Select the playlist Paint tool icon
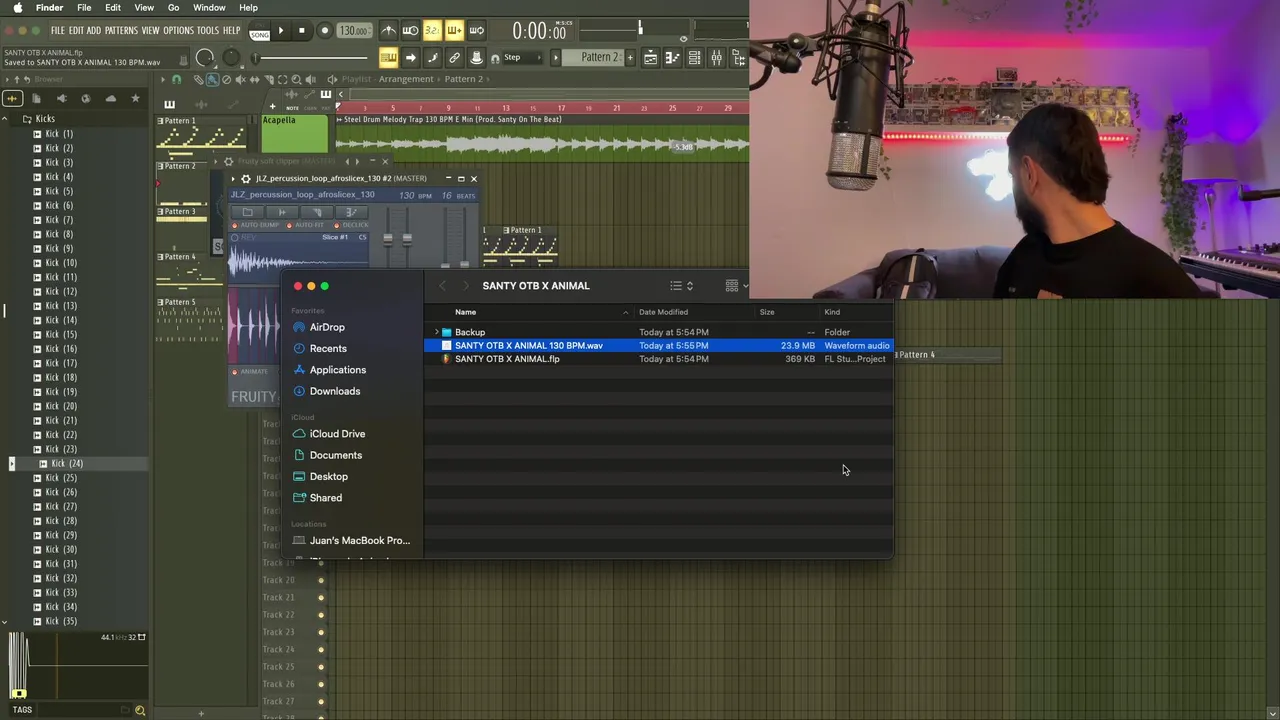 pos(212,79)
